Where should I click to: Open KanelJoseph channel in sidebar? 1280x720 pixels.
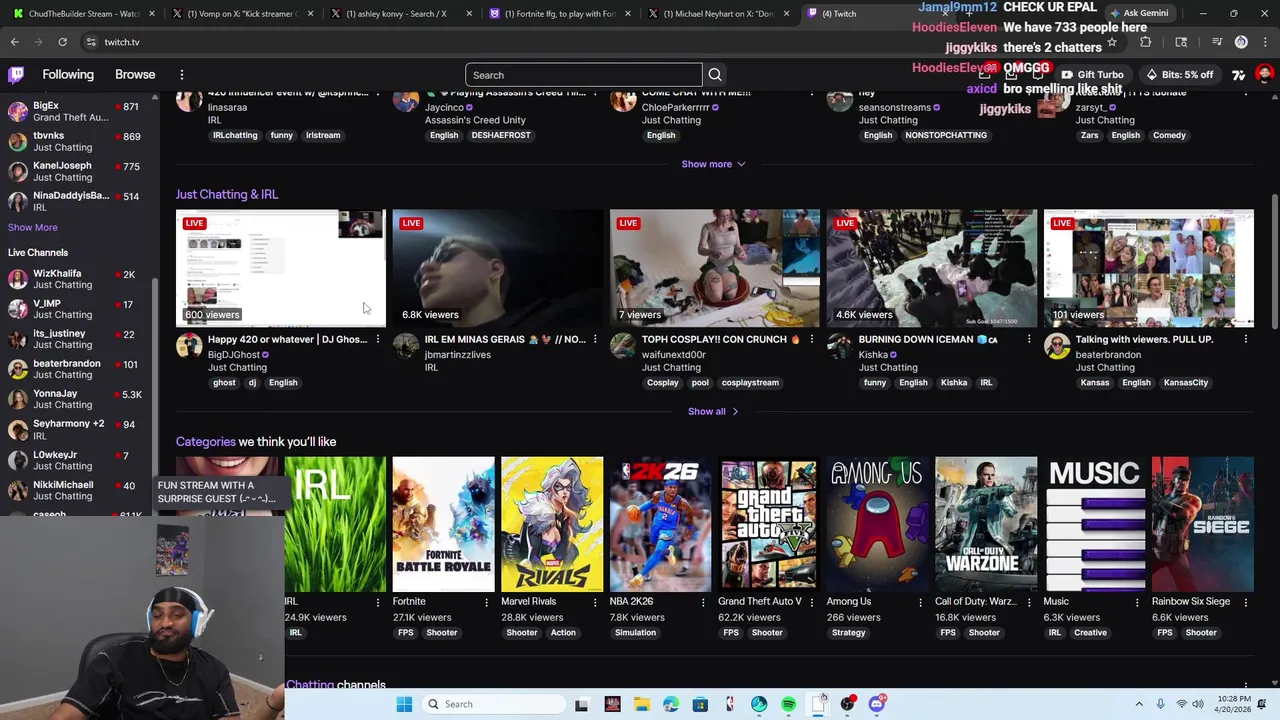(76, 171)
